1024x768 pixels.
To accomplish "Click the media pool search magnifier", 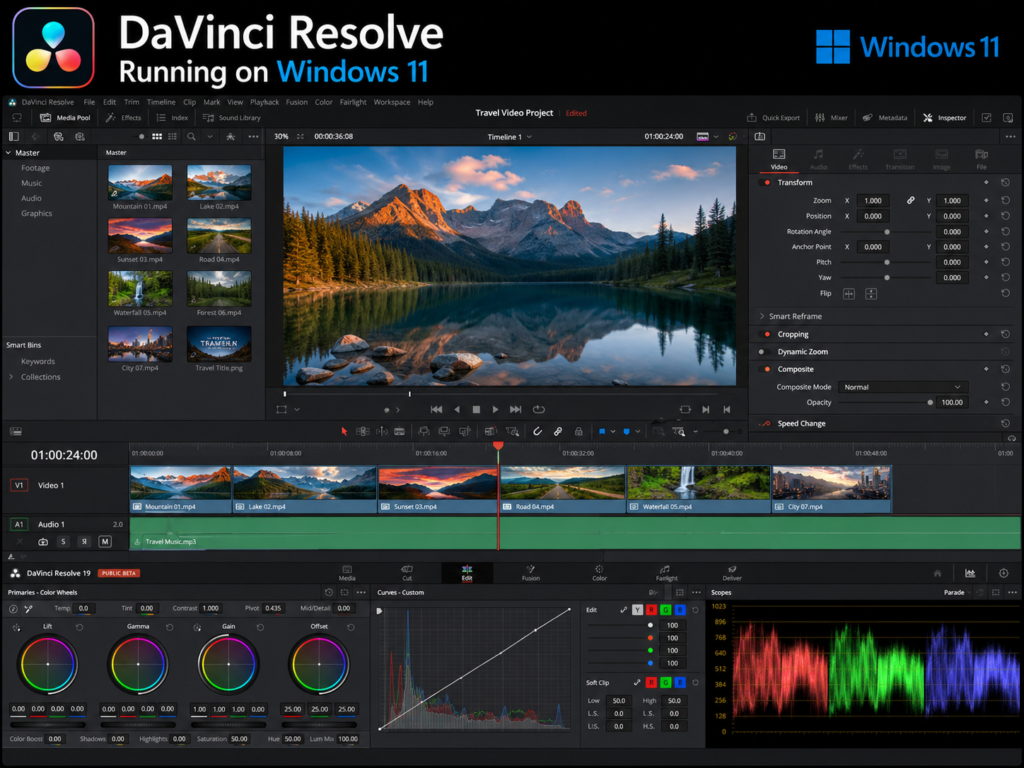I will [191, 136].
